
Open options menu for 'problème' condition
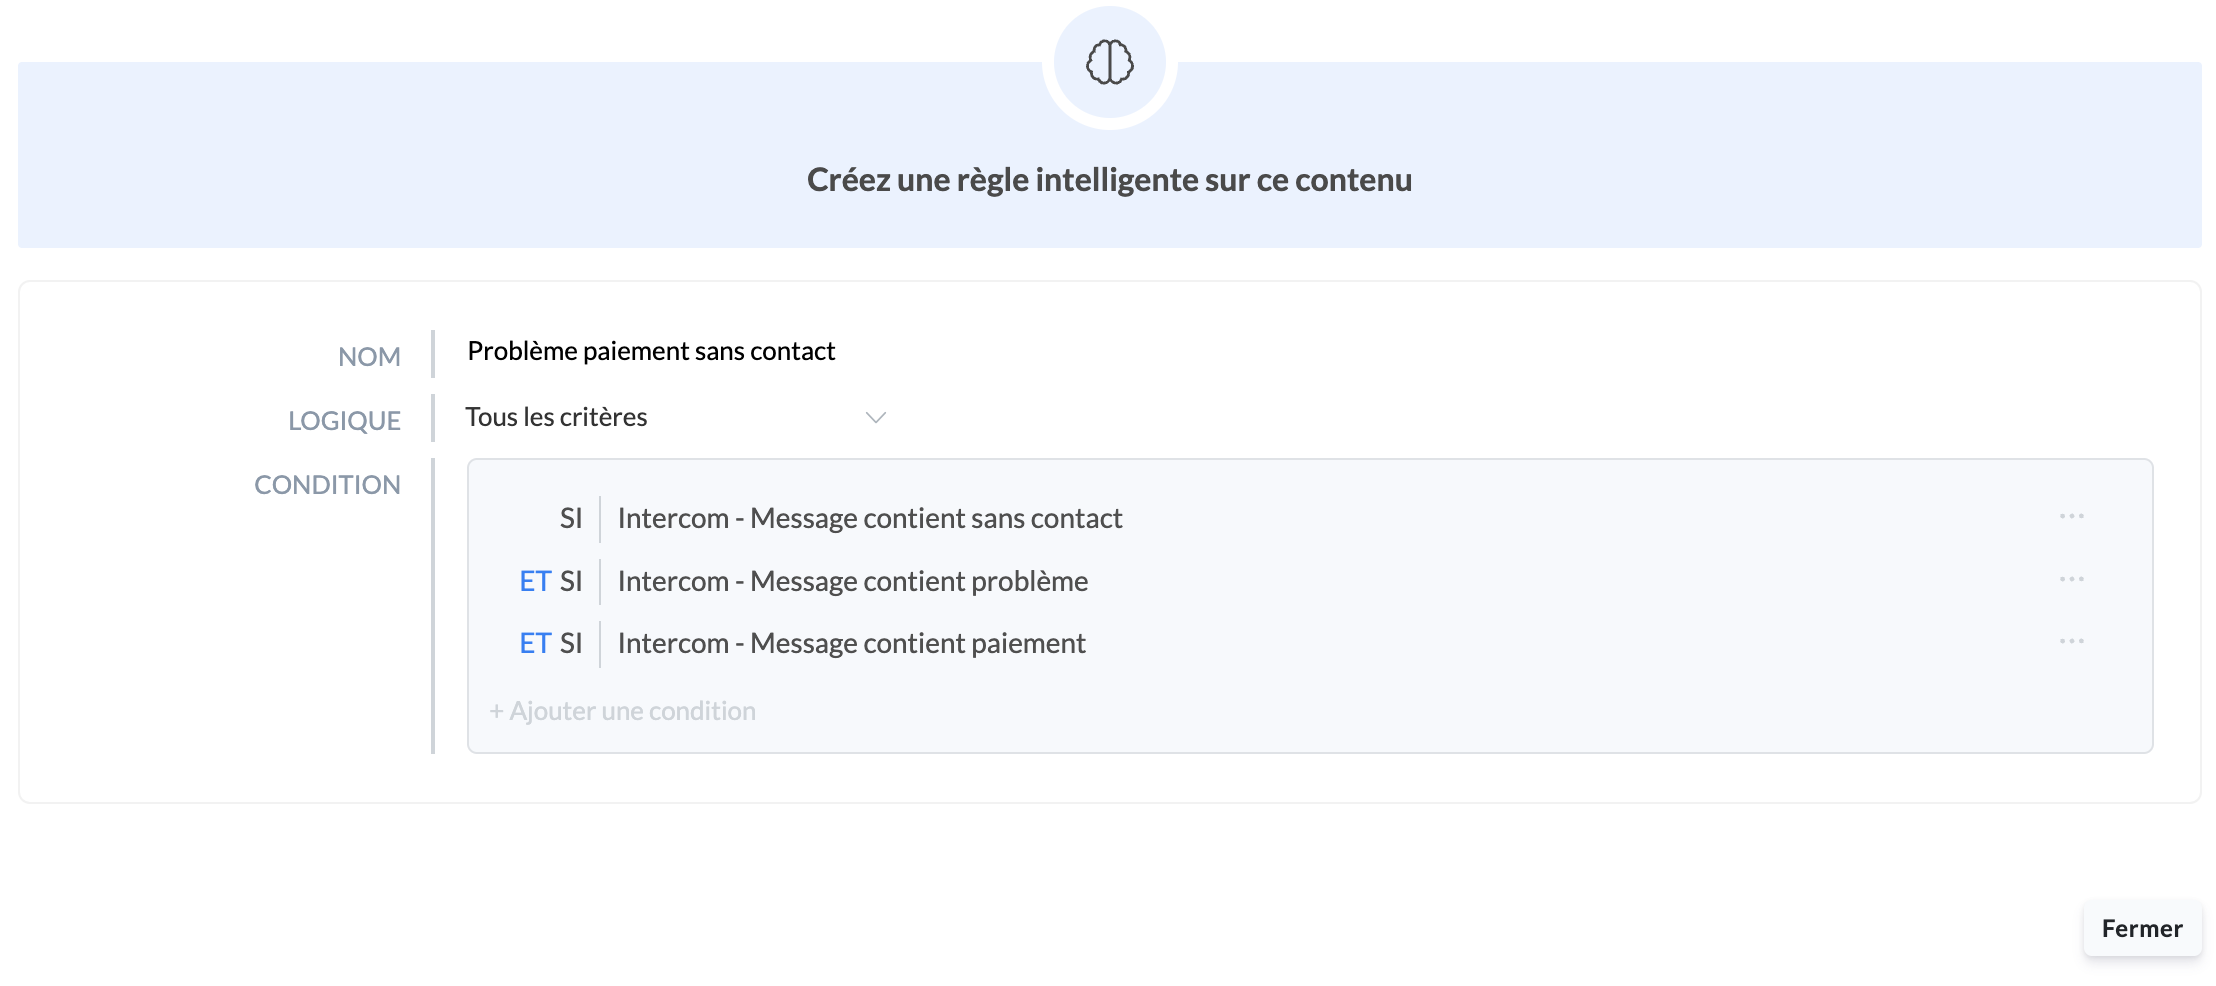click(x=2071, y=580)
